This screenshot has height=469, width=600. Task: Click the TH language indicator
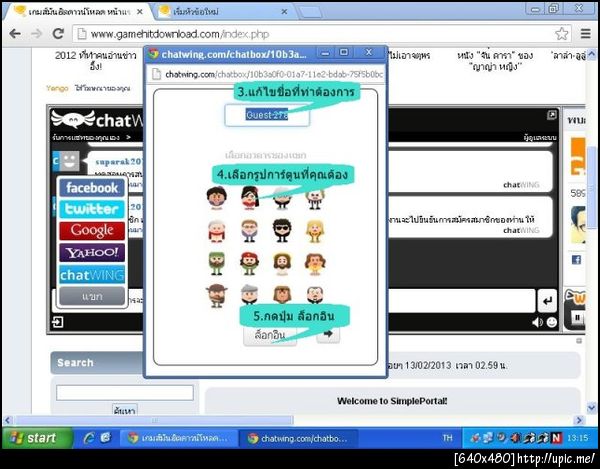tap(447, 438)
